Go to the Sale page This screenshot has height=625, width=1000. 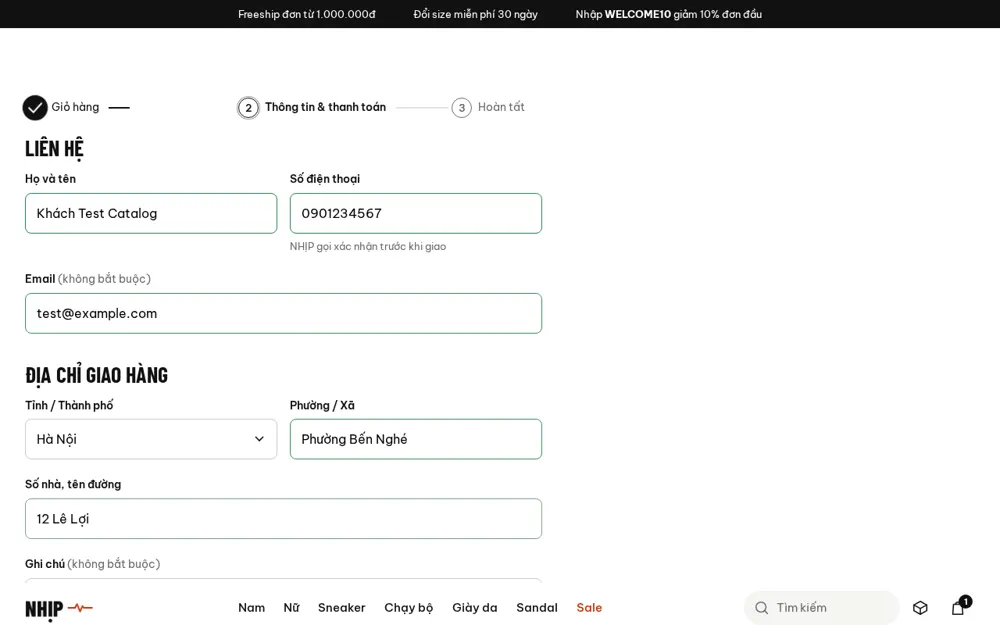pos(589,607)
